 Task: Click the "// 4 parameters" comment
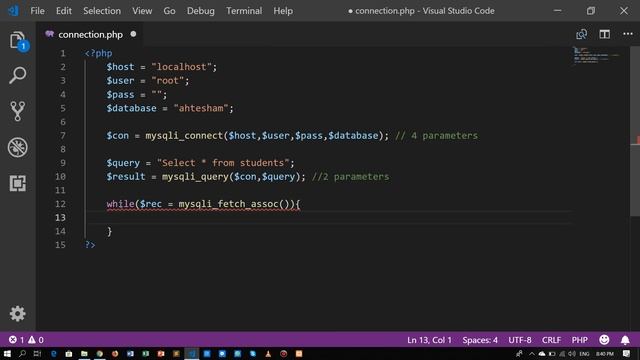coord(436,136)
